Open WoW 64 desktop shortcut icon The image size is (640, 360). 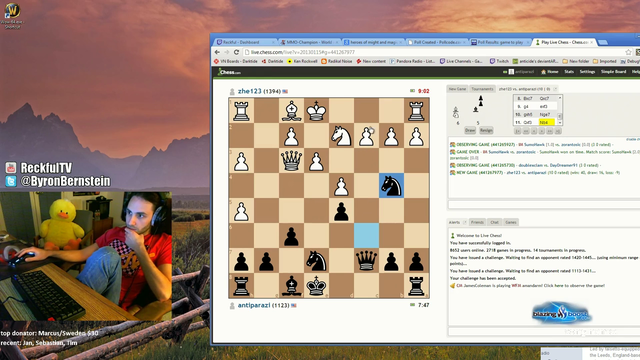coord(12,16)
